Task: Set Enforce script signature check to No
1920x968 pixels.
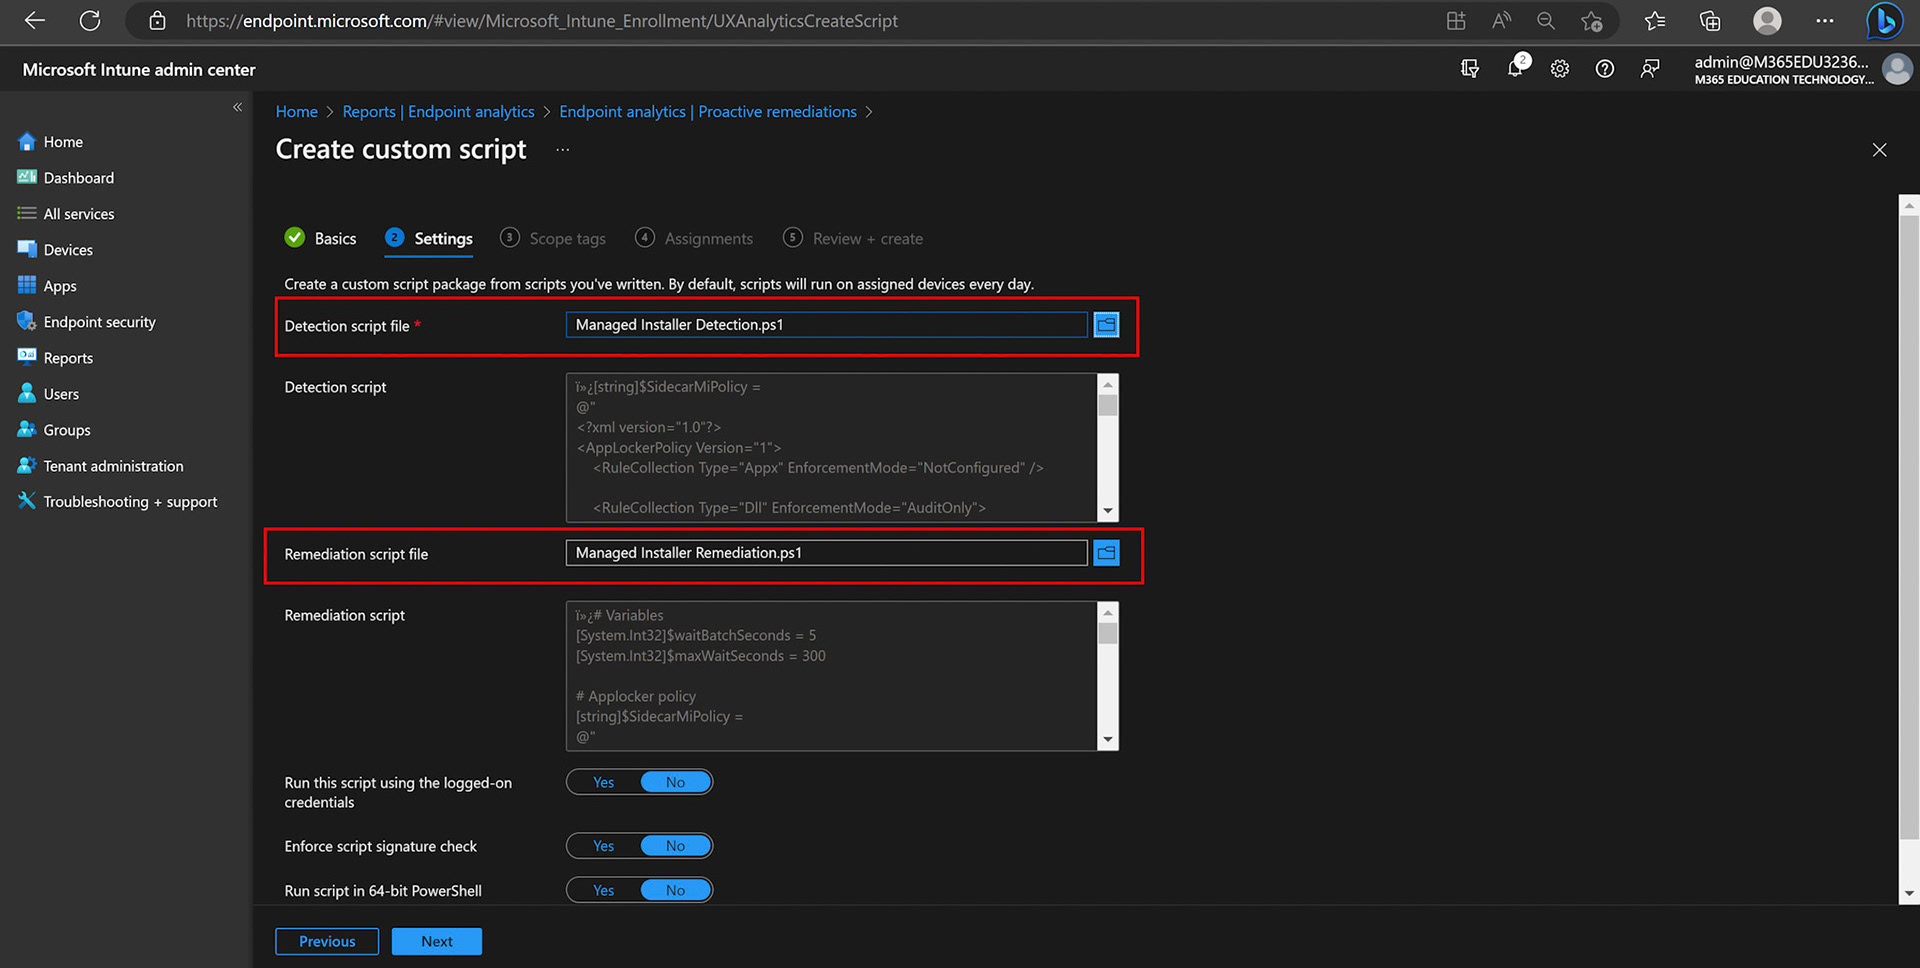Action: click(676, 846)
